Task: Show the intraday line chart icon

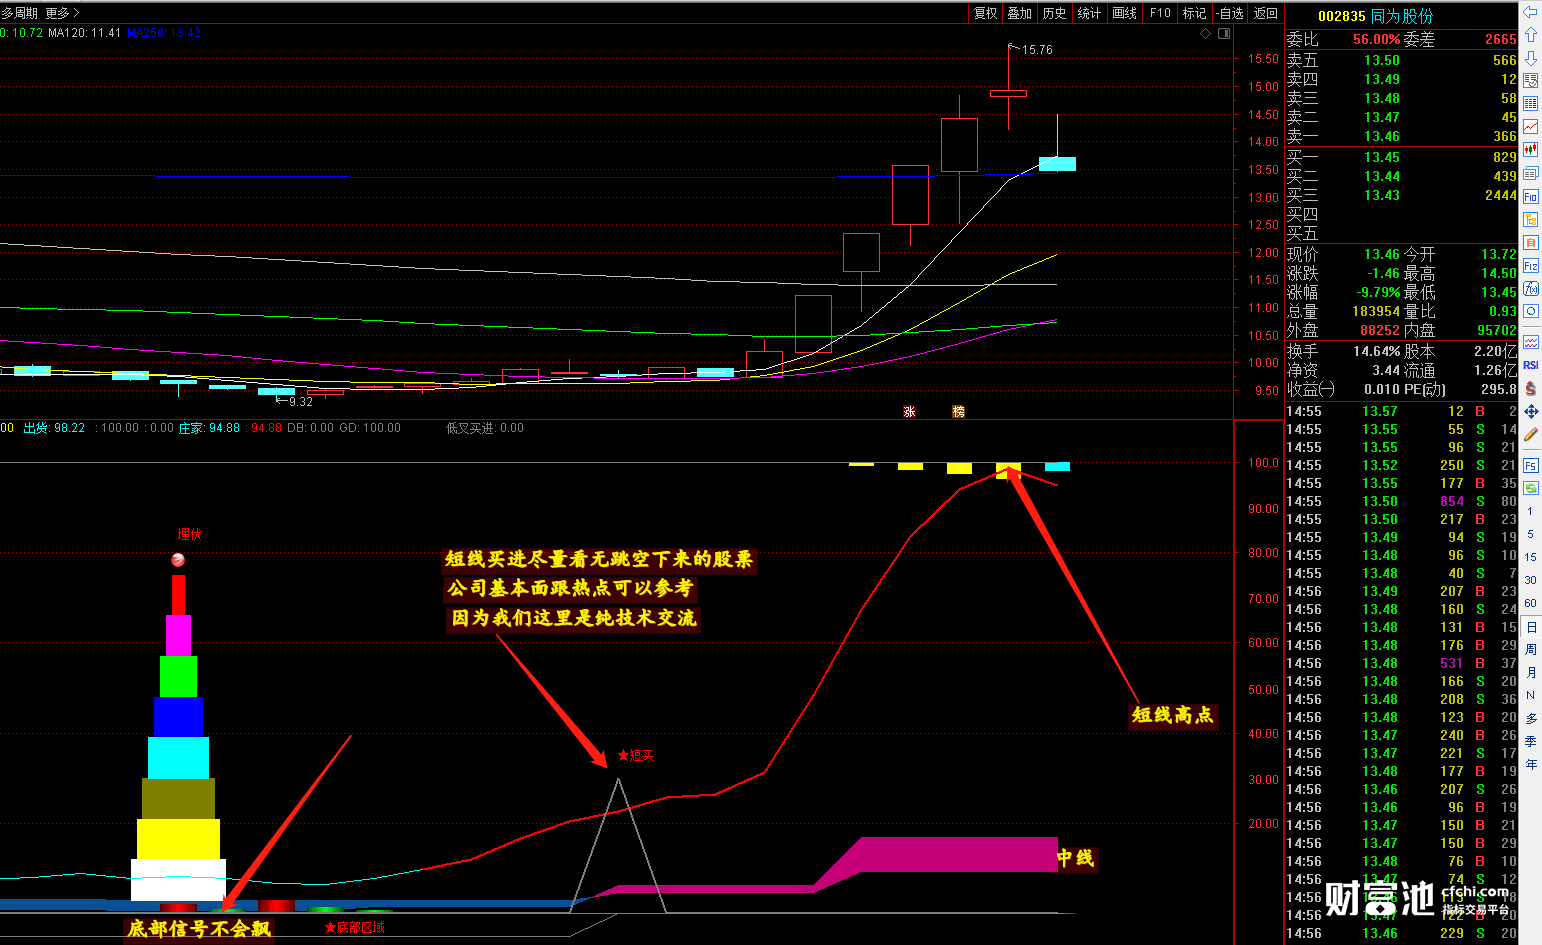Action: click(1530, 126)
